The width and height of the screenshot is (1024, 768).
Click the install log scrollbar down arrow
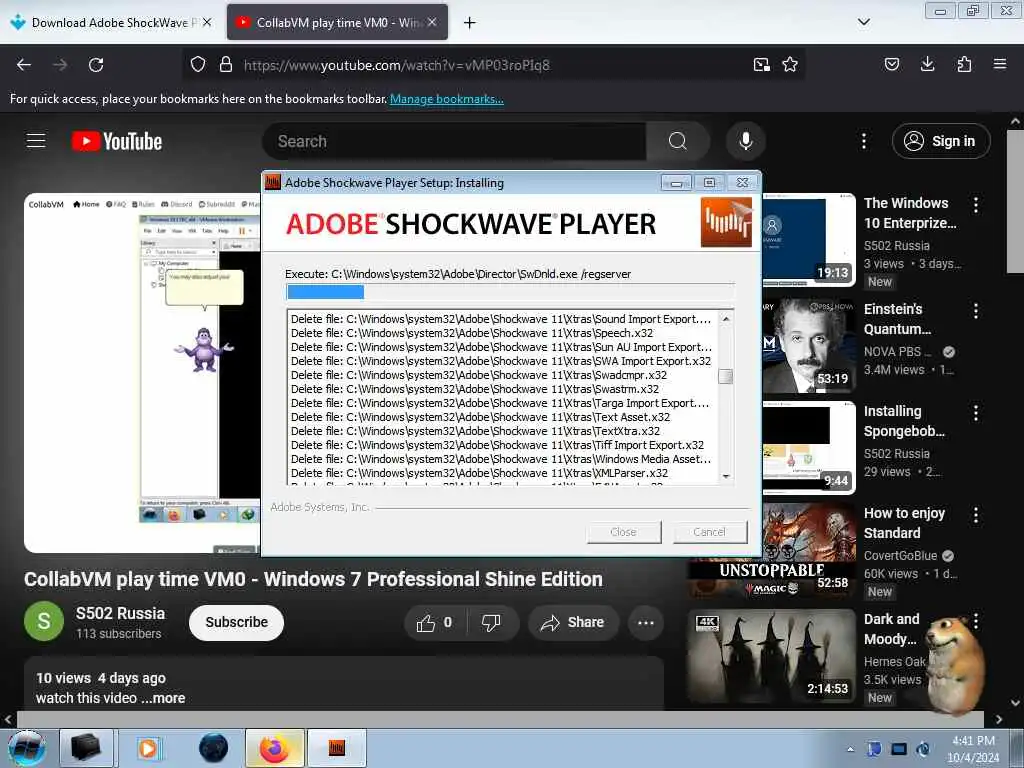(726, 476)
